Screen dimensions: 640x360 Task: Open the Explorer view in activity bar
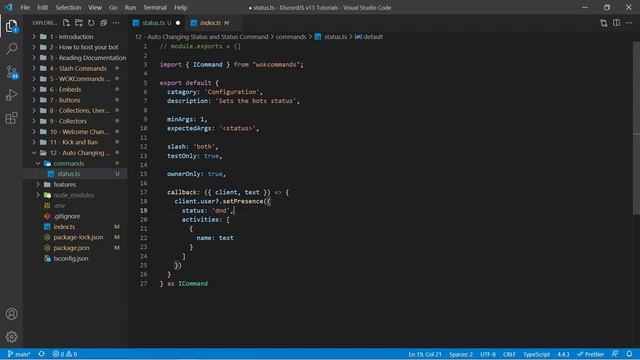click(11, 26)
